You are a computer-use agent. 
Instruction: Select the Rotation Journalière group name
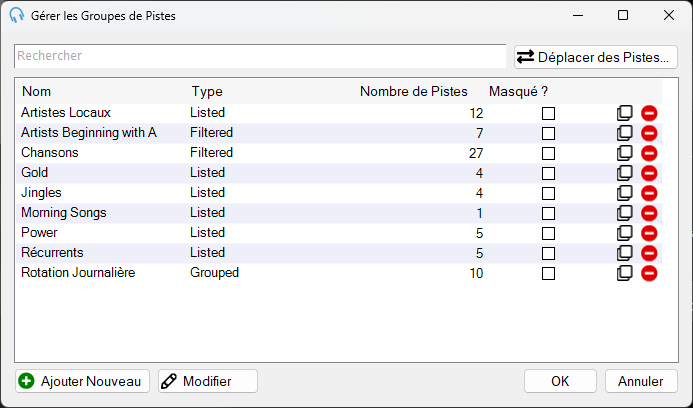[x=78, y=272]
